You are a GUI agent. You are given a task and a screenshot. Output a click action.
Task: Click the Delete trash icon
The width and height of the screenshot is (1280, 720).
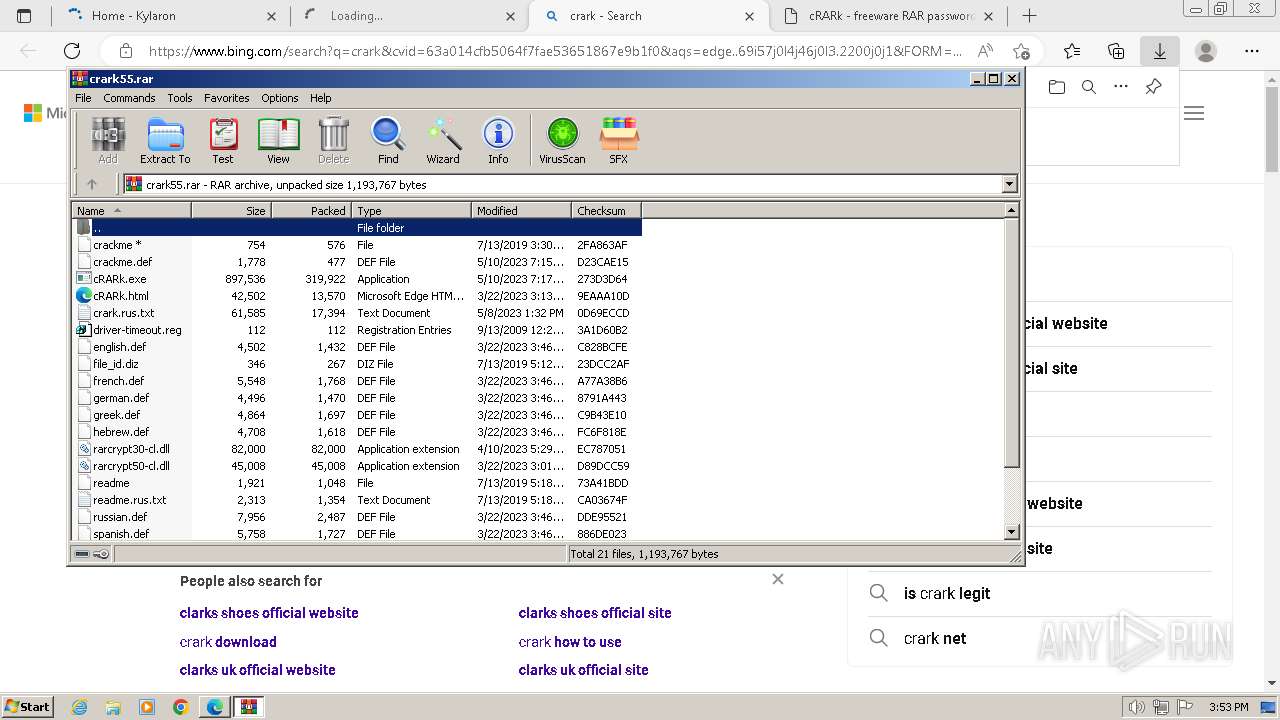tap(333, 140)
